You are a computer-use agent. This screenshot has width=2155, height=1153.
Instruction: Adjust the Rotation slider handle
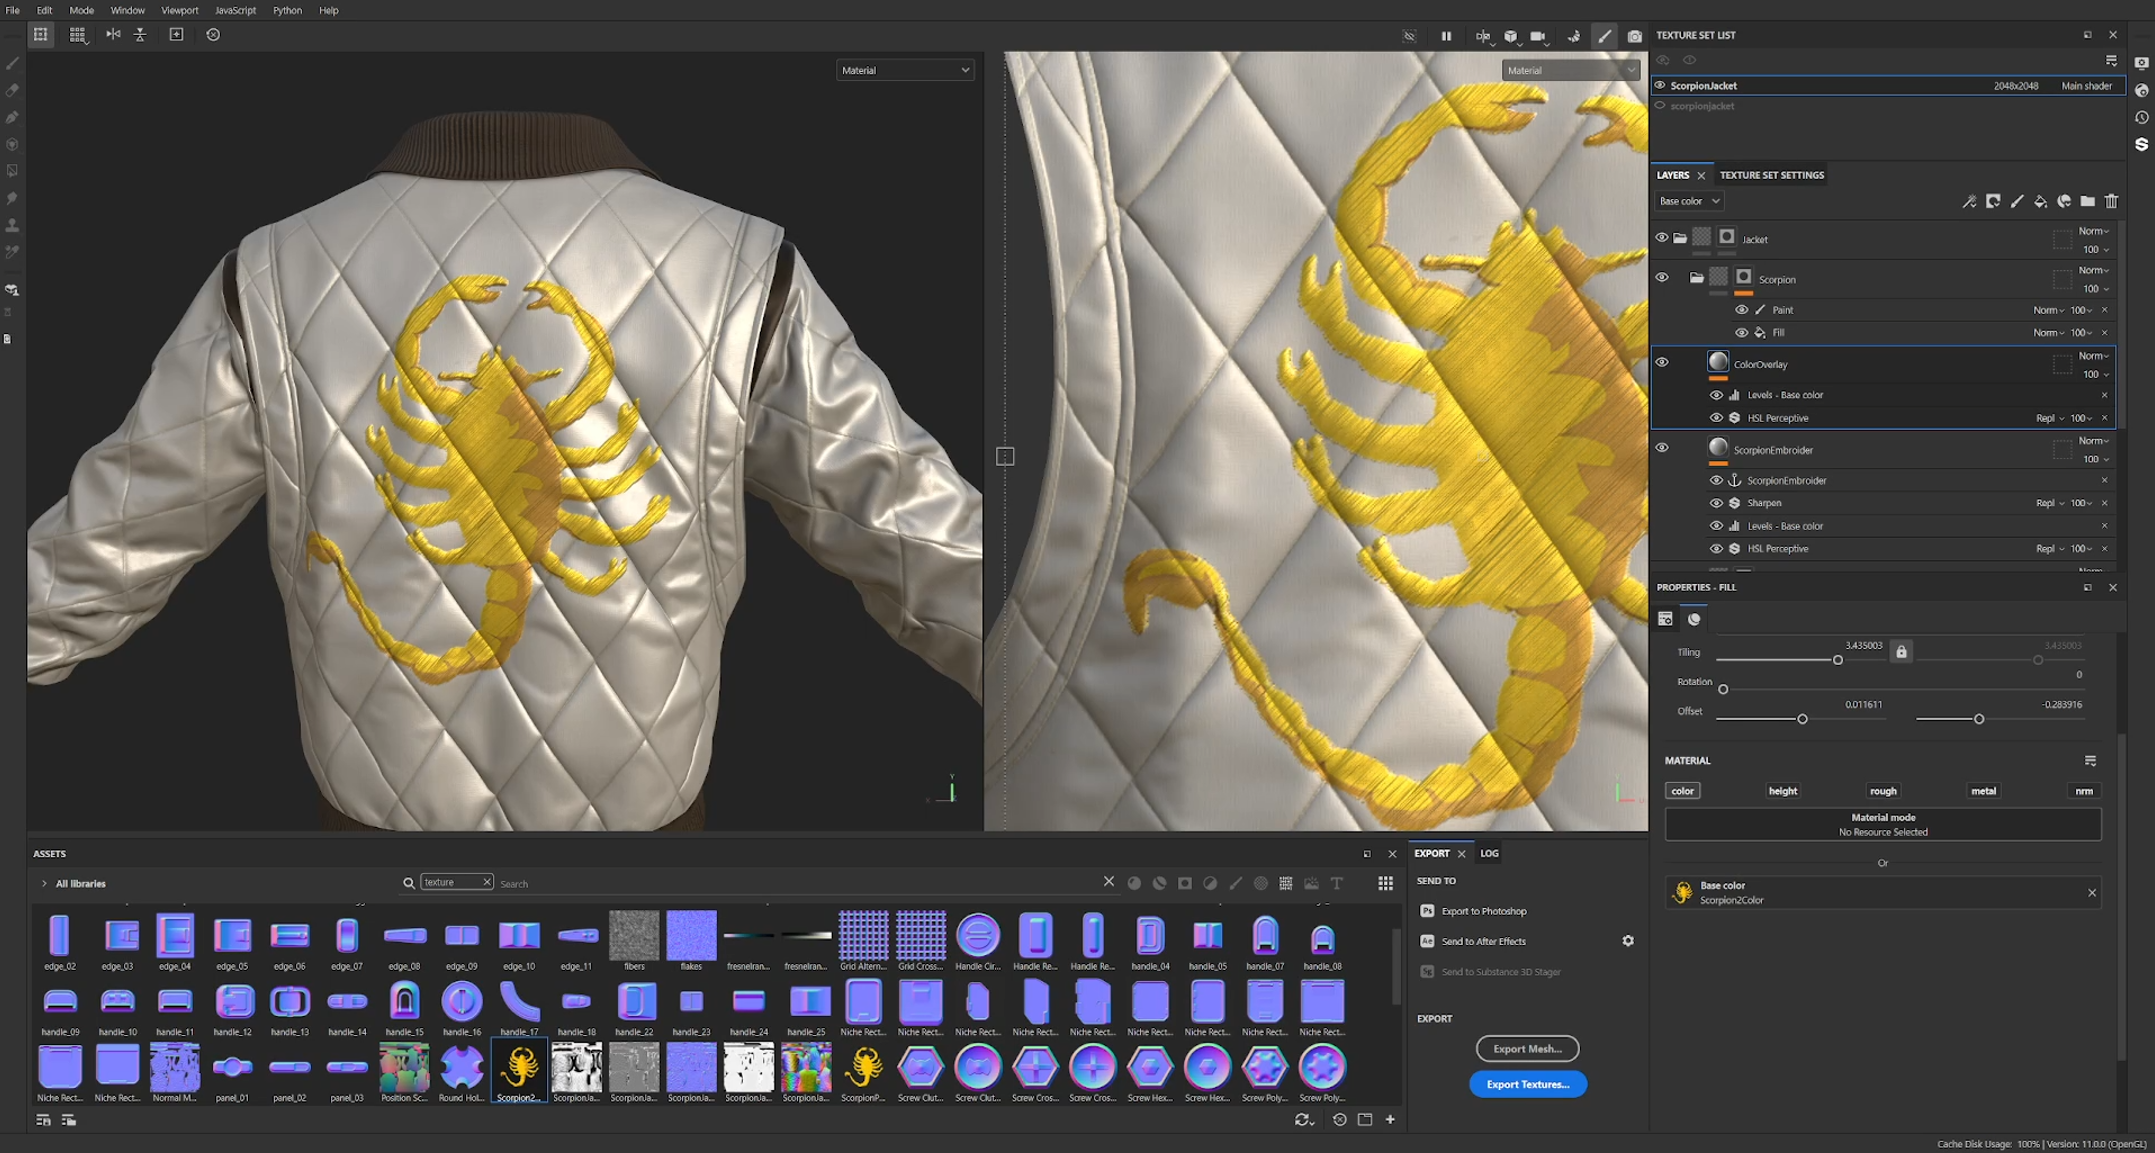click(1723, 689)
